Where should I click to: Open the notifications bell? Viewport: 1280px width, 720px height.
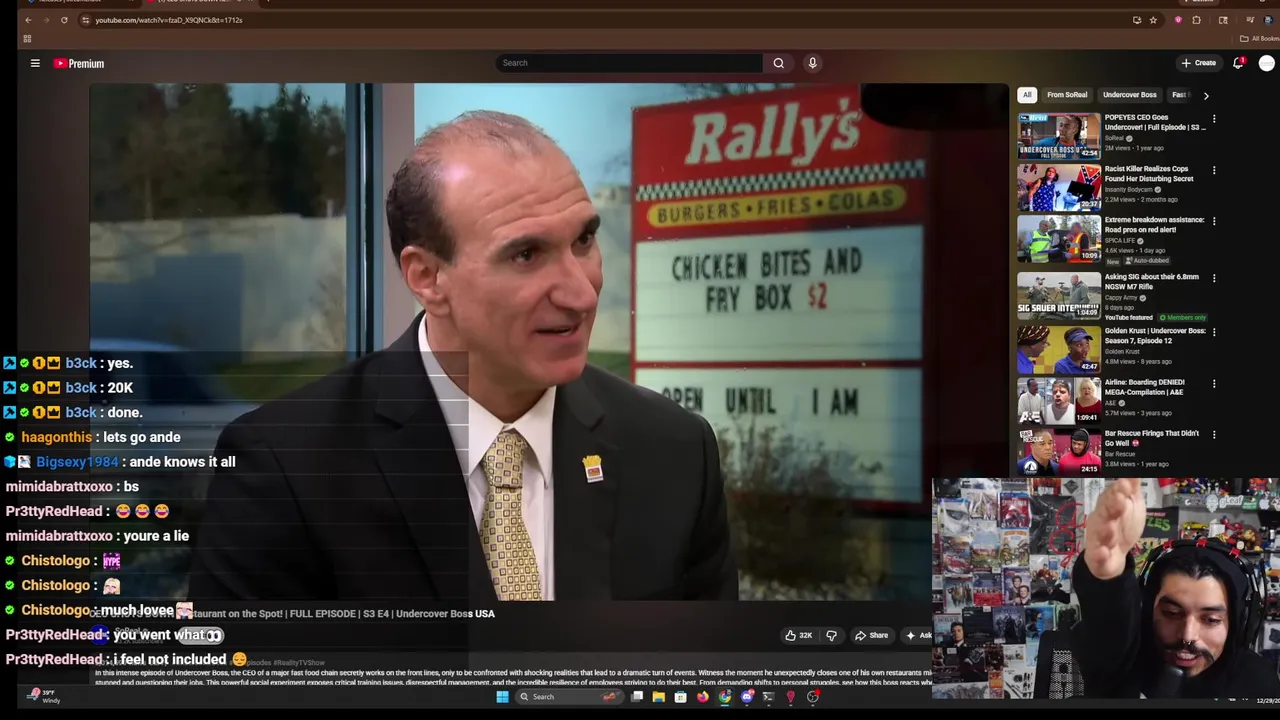tap(1238, 63)
